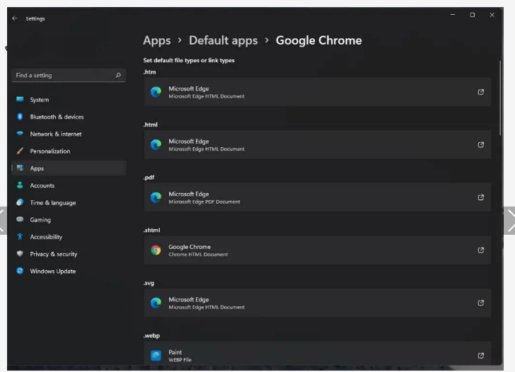Change the .shtml Google Chrome default
This screenshot has width=515, height=372.
click(x=317, y=250)
